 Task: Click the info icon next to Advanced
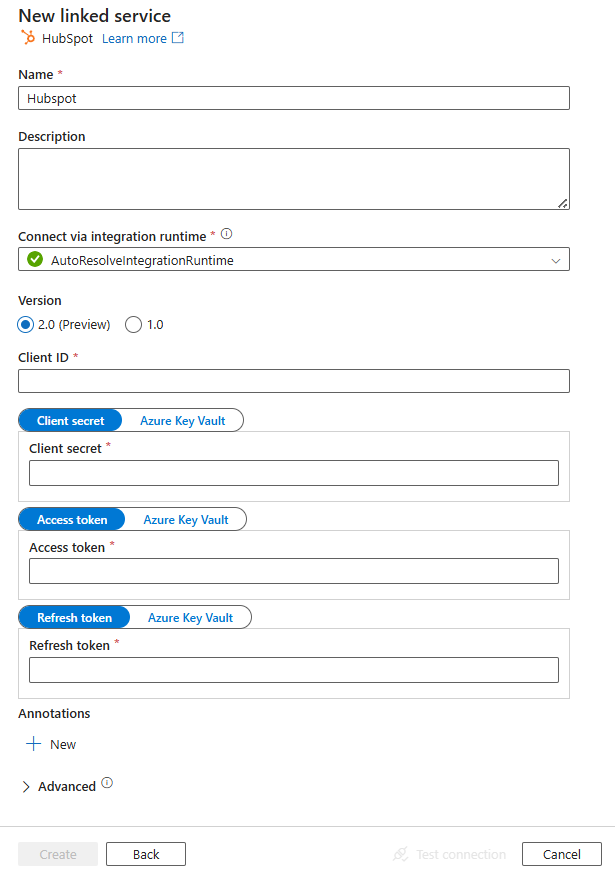[x=107, y=783]
